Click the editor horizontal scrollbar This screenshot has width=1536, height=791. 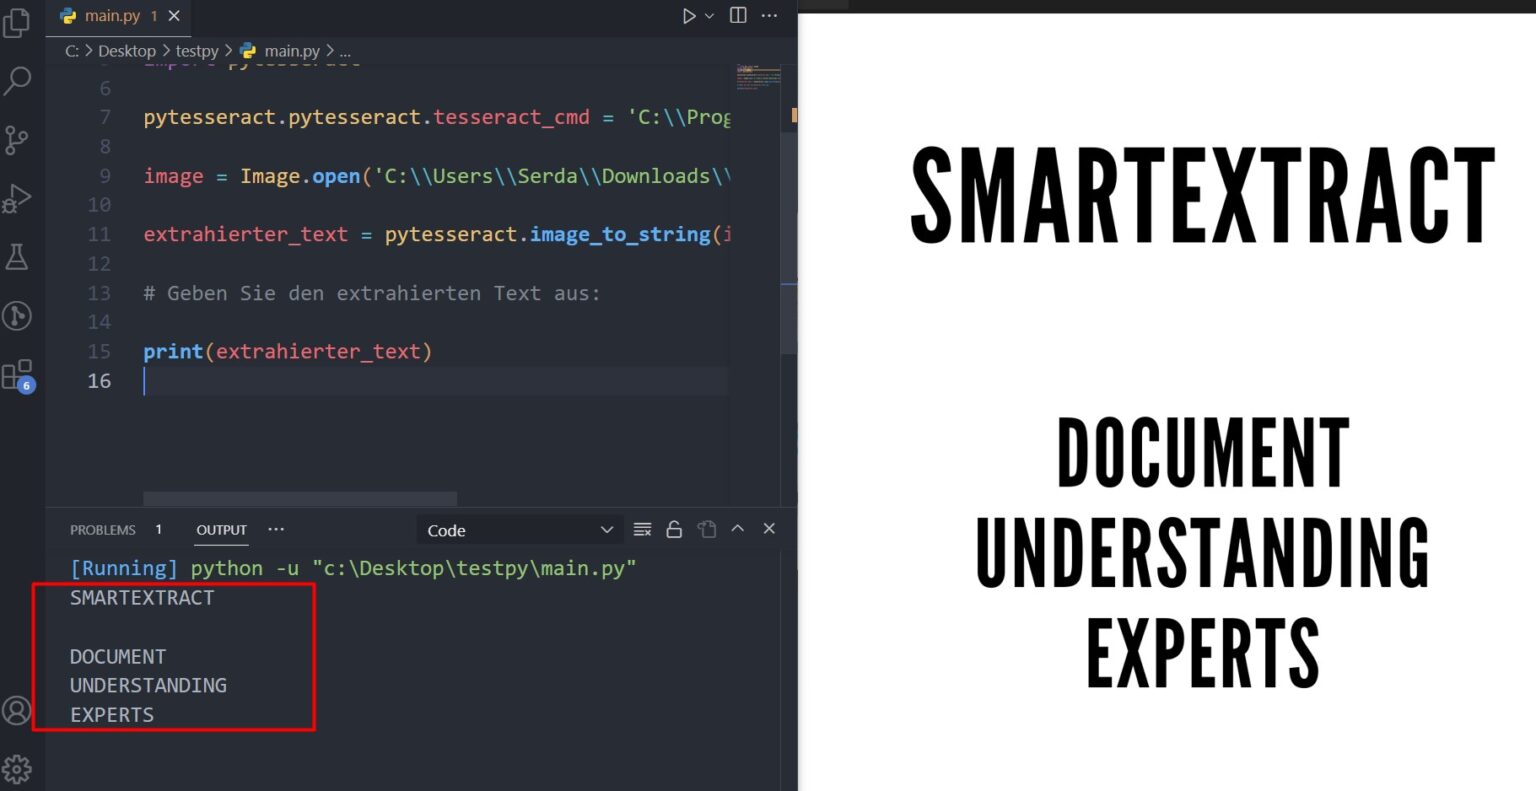click(x=299, y=499)
